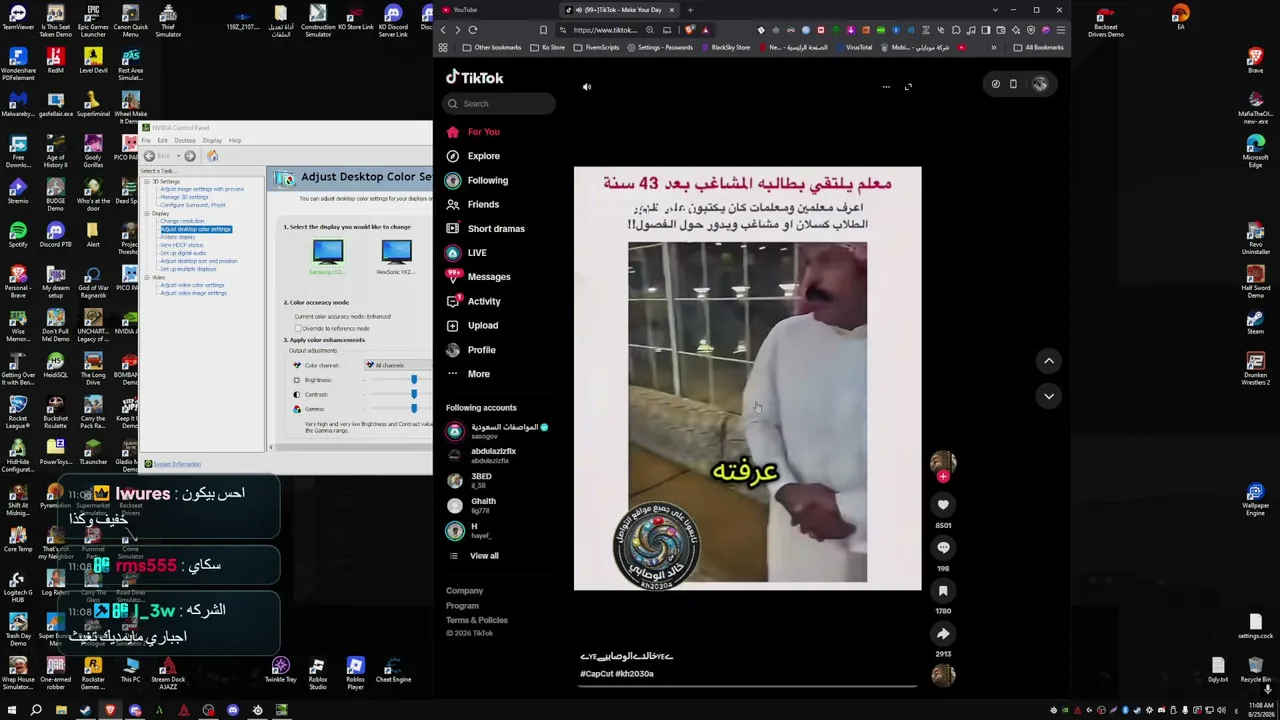Open the Friends section in TikTok

pos(473,204)
